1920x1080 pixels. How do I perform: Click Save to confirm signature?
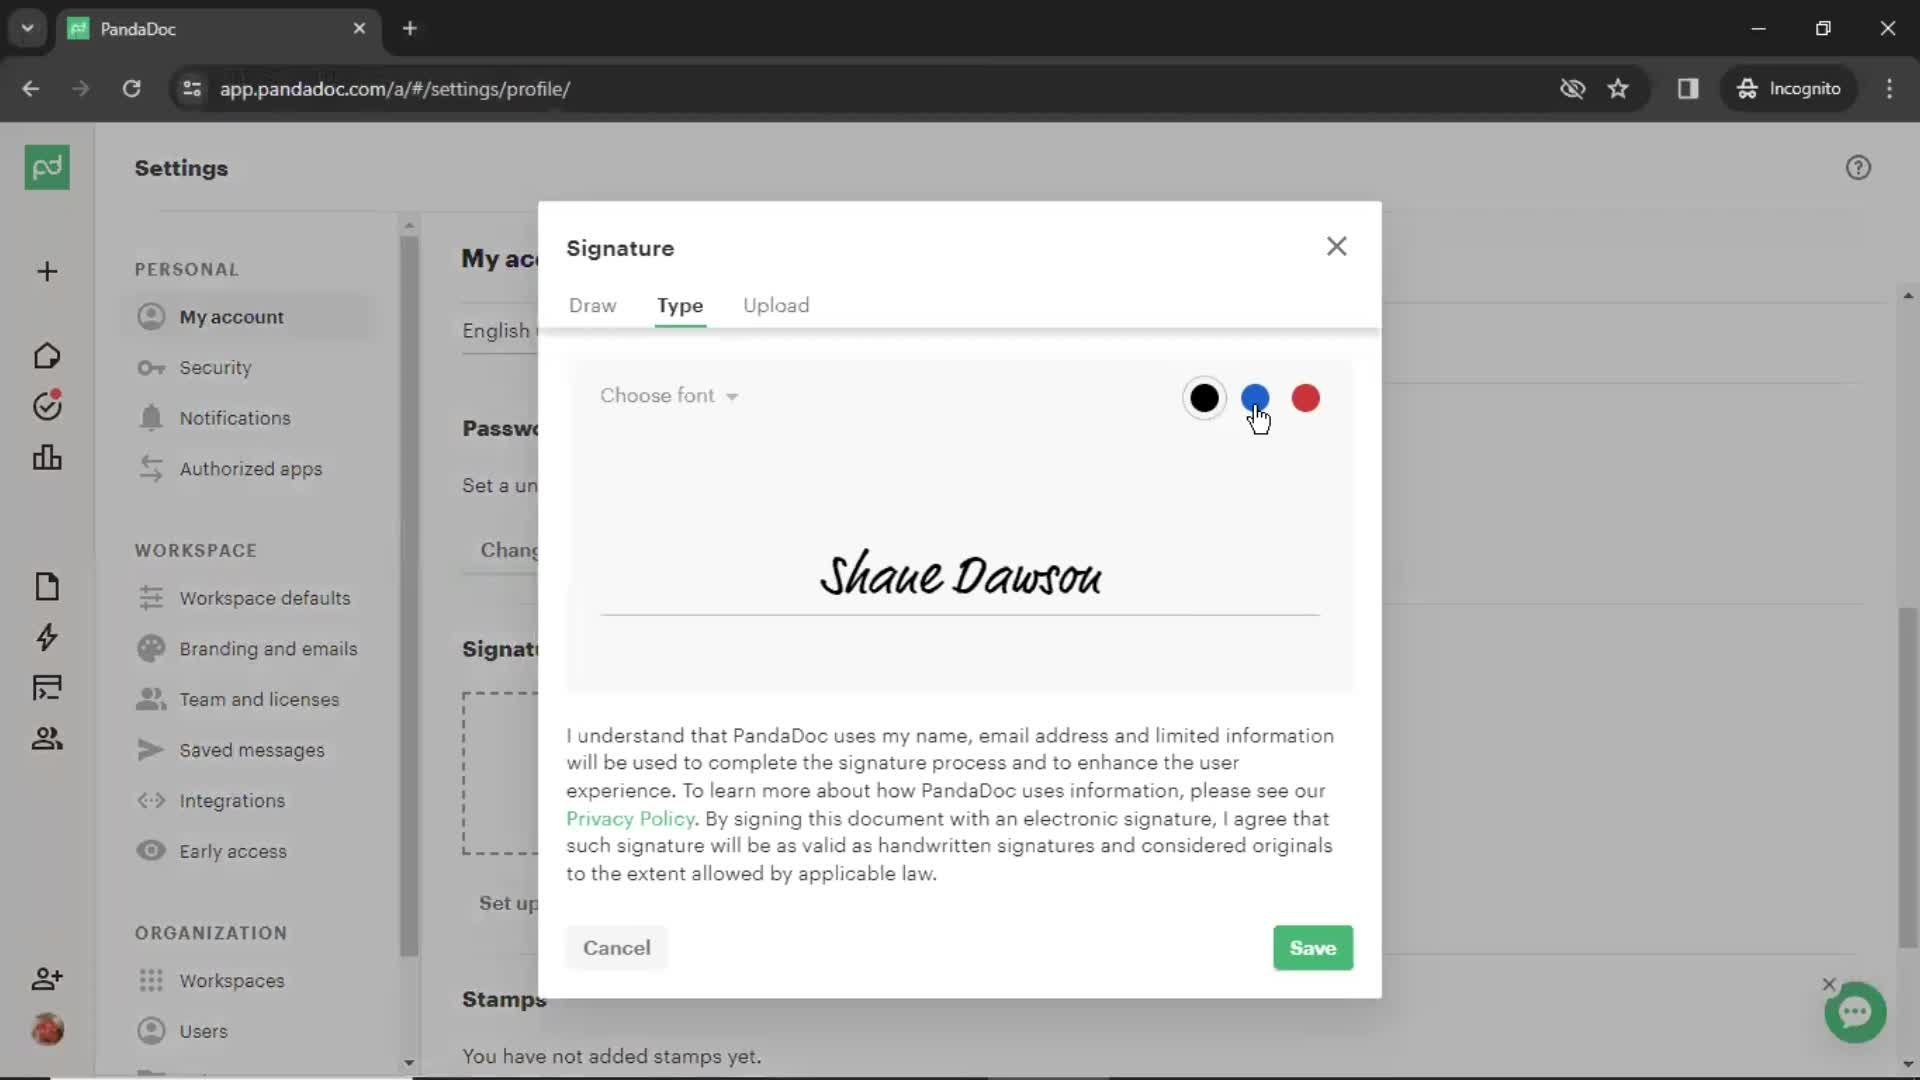coord(1312,947)
